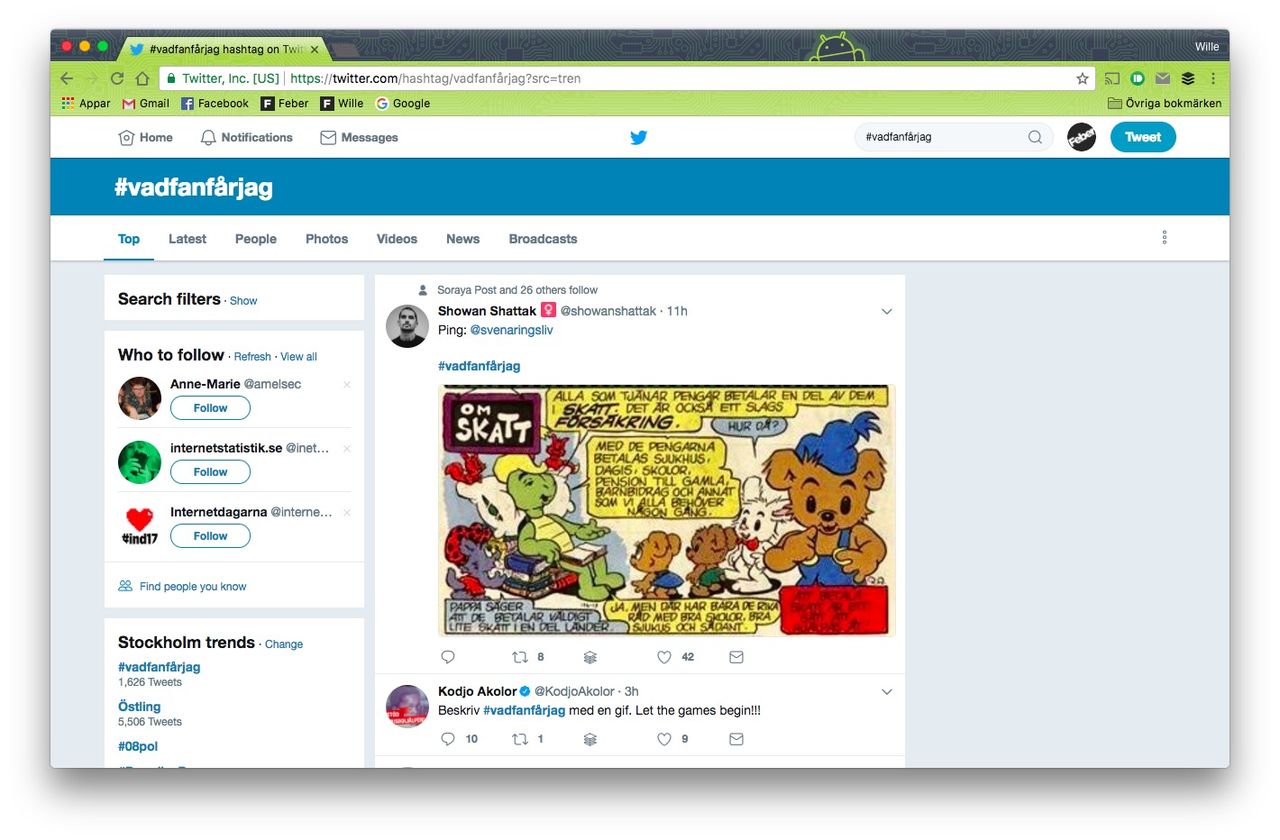Retweet the Bamse comic tweet

[x=521, y=657]
